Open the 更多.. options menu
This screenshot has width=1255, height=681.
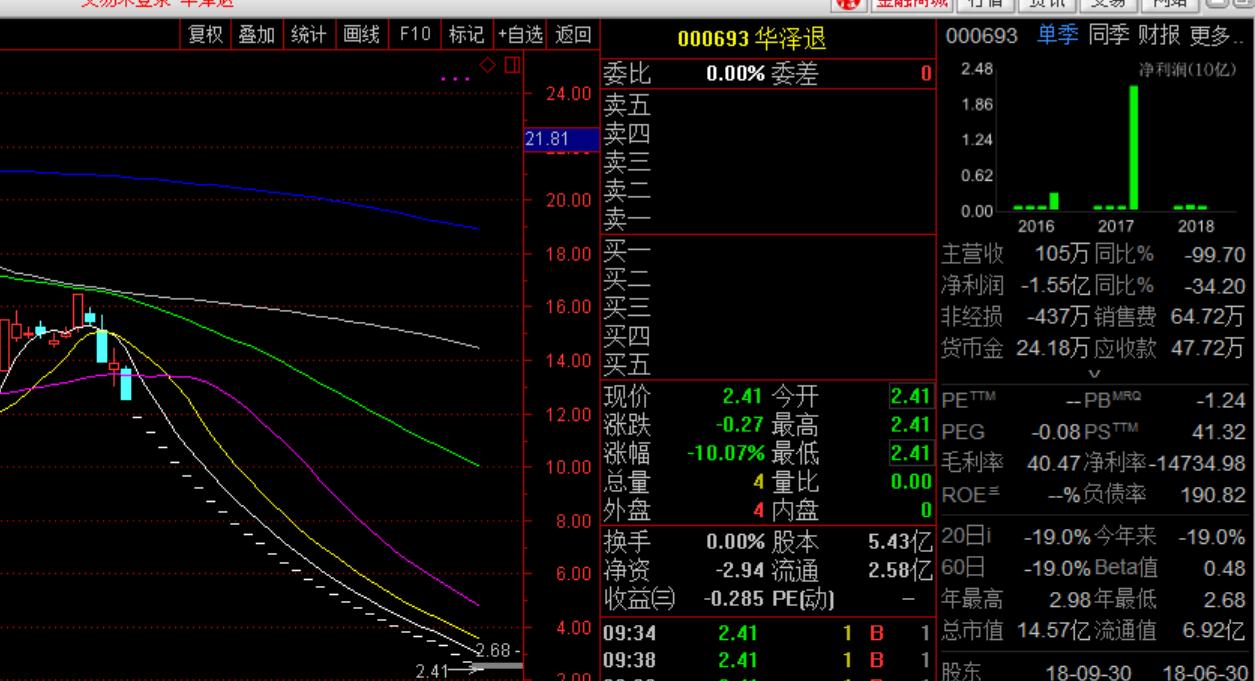[1214, 36]
